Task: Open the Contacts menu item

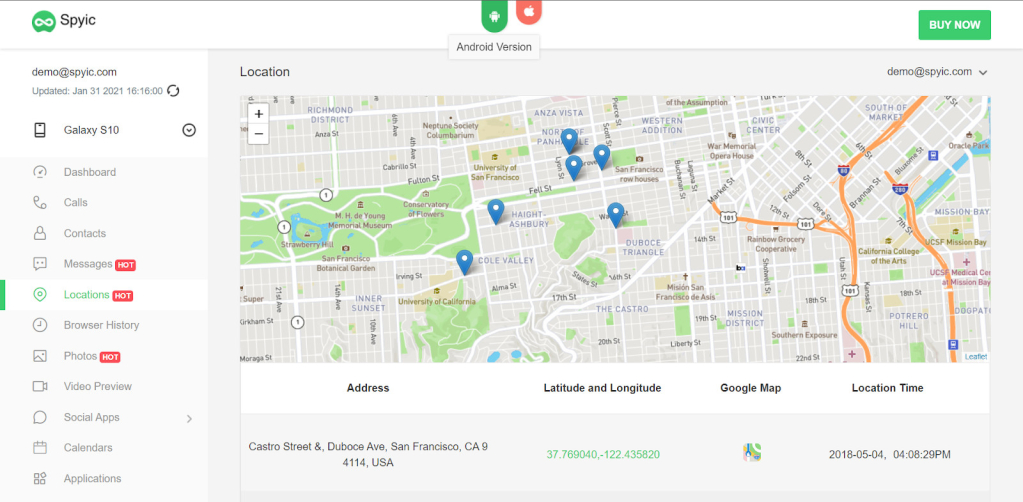Action: click(x=85, y=233)
